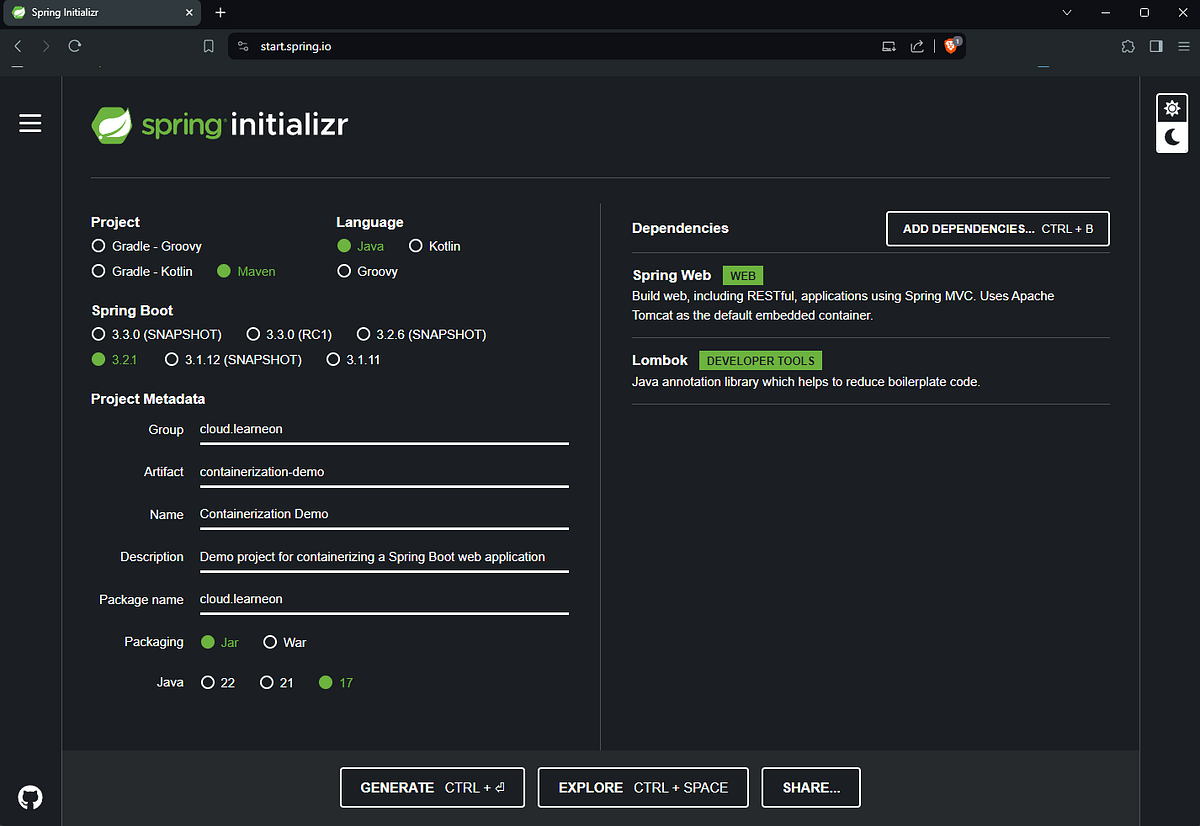The image size is (1200, 826).
Task: Select Spring Boot 3.2.6 (SNAPSHOT)
Action: pos(422,334)
